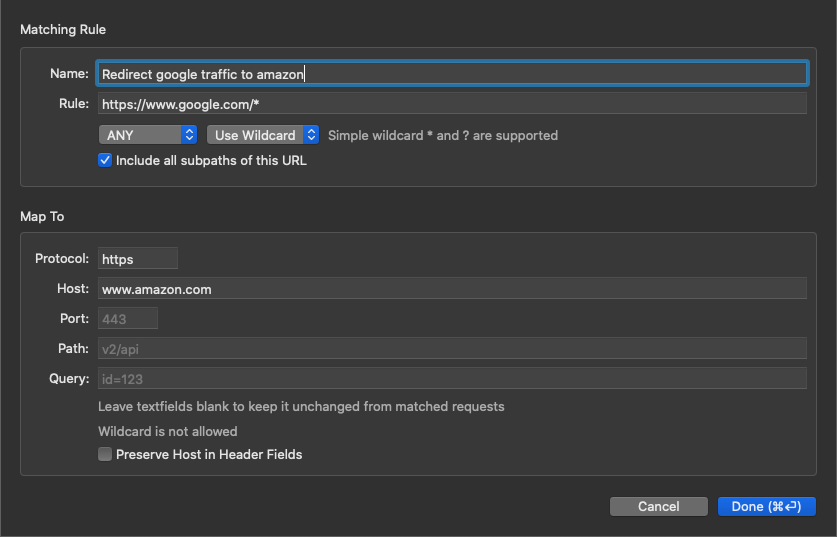837x537 pixels.
Task: Click the Map To section heading
Action: coord(42,216)
